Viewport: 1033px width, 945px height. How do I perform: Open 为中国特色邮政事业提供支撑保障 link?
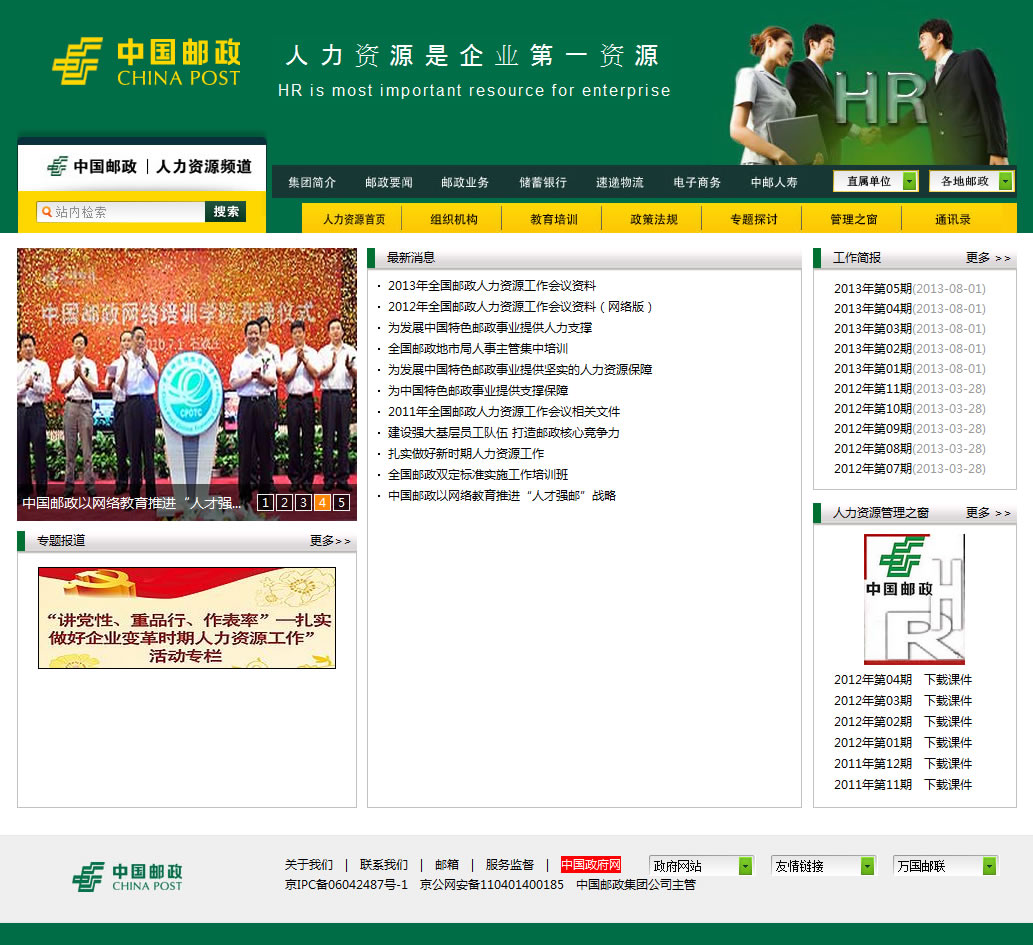click(478, 391)
